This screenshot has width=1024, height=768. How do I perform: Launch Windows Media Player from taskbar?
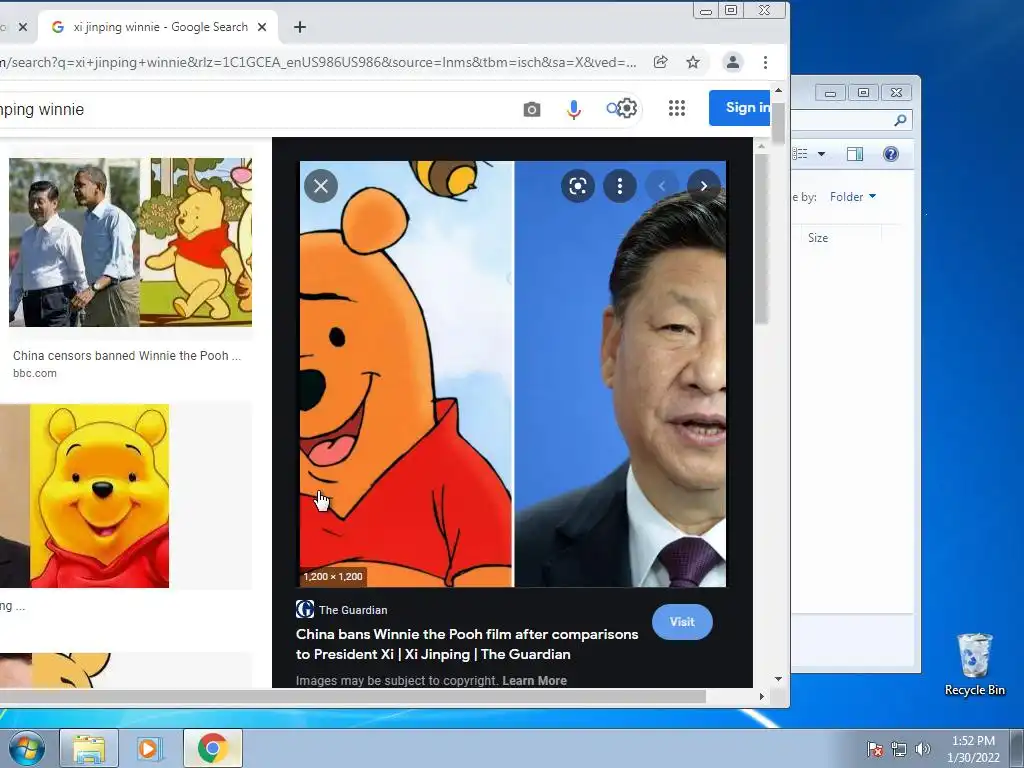(x=149, y=748)
